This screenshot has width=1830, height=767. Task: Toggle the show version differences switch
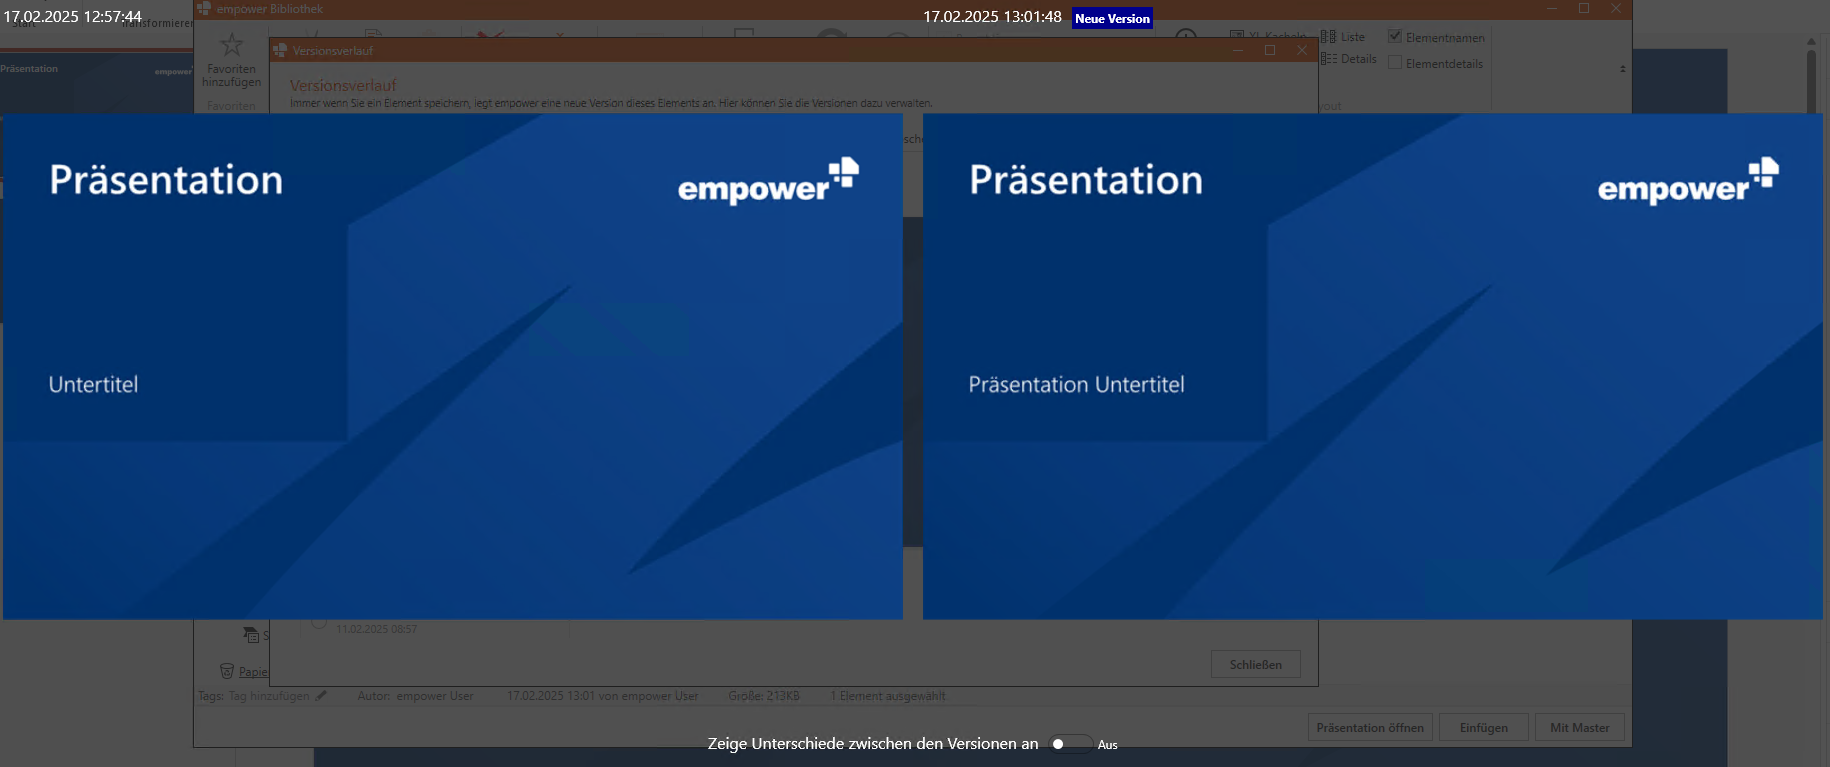1070,744
